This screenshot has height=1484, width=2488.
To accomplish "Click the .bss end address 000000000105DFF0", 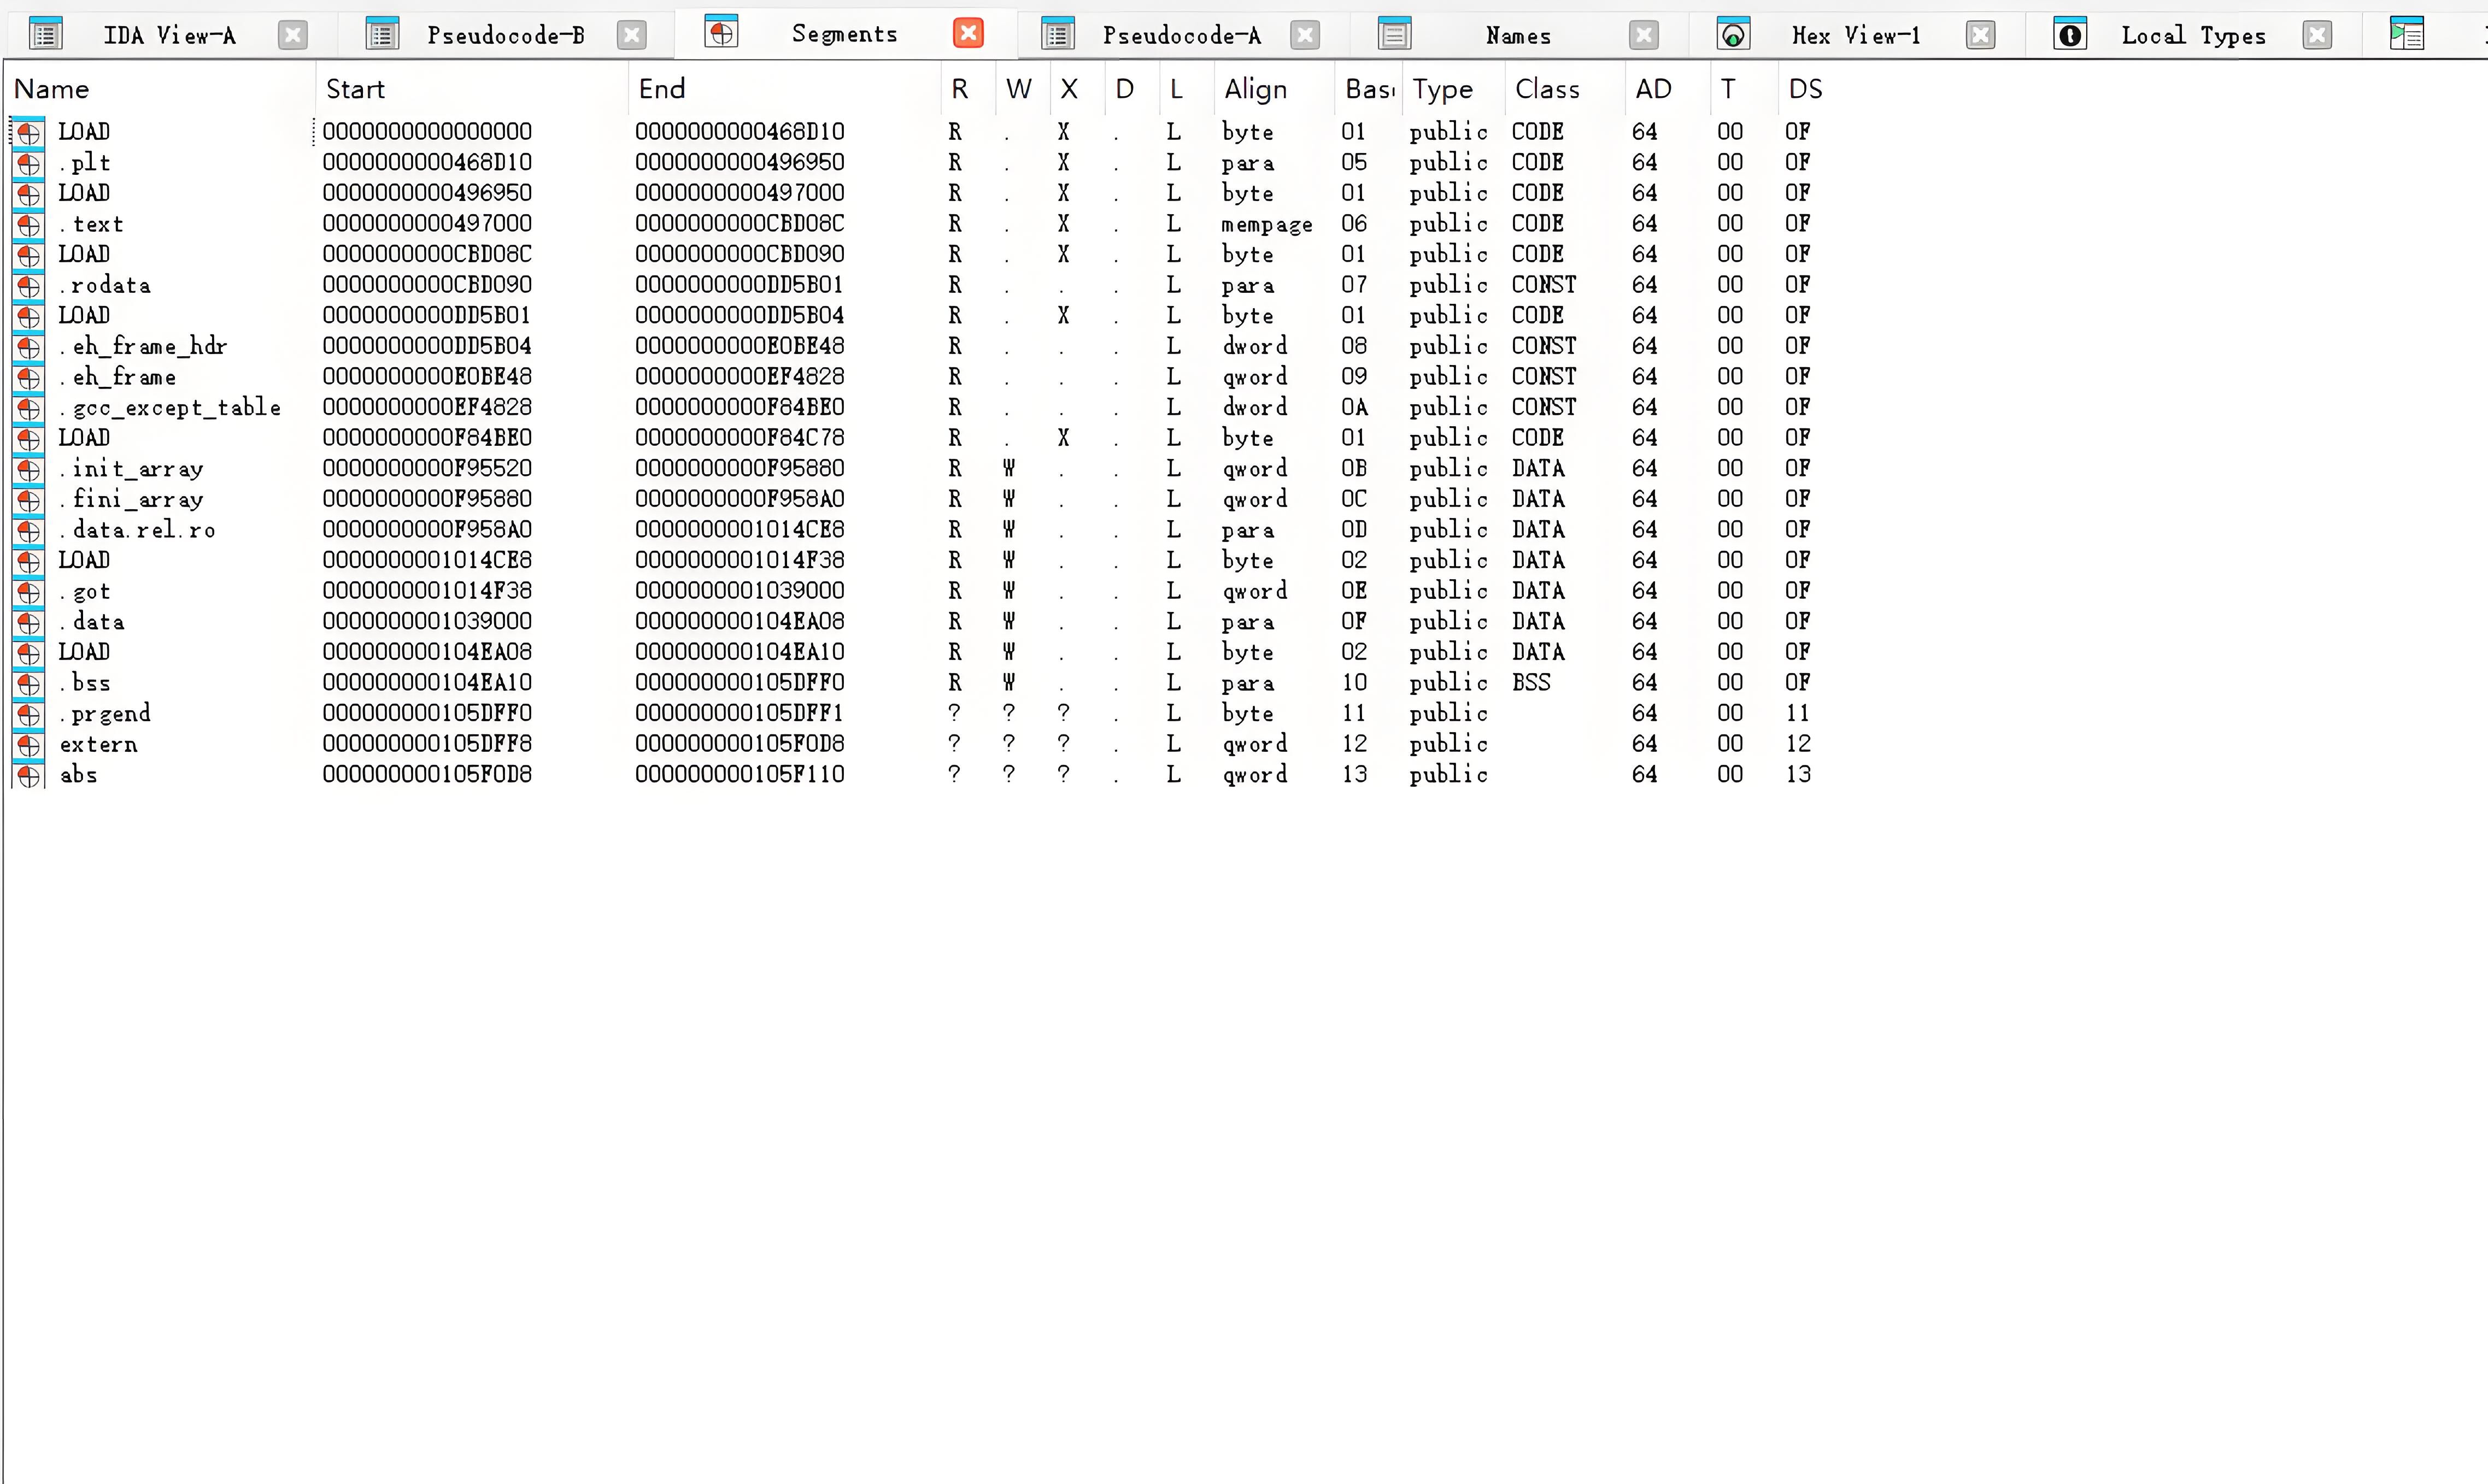I will click(x=740, y=683).
